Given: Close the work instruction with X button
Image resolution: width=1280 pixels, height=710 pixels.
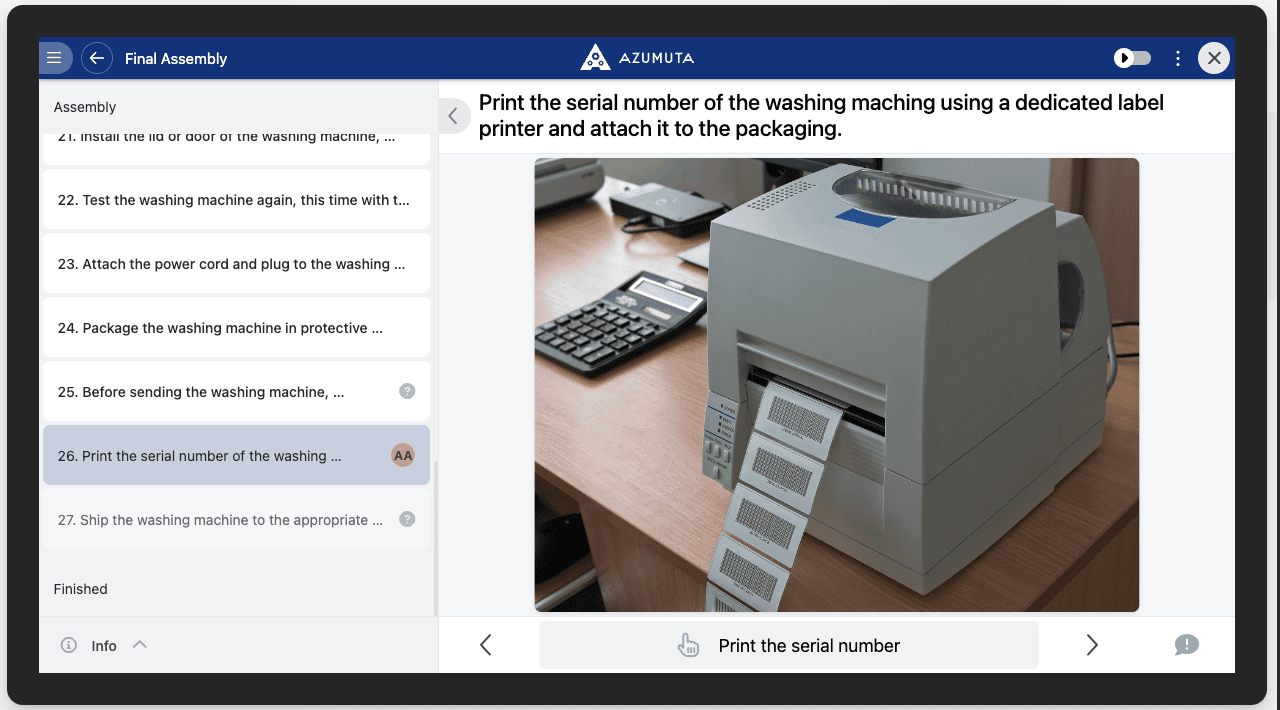Looking at the screenshot, I should pyautogui.click(x=1214, y=58).
